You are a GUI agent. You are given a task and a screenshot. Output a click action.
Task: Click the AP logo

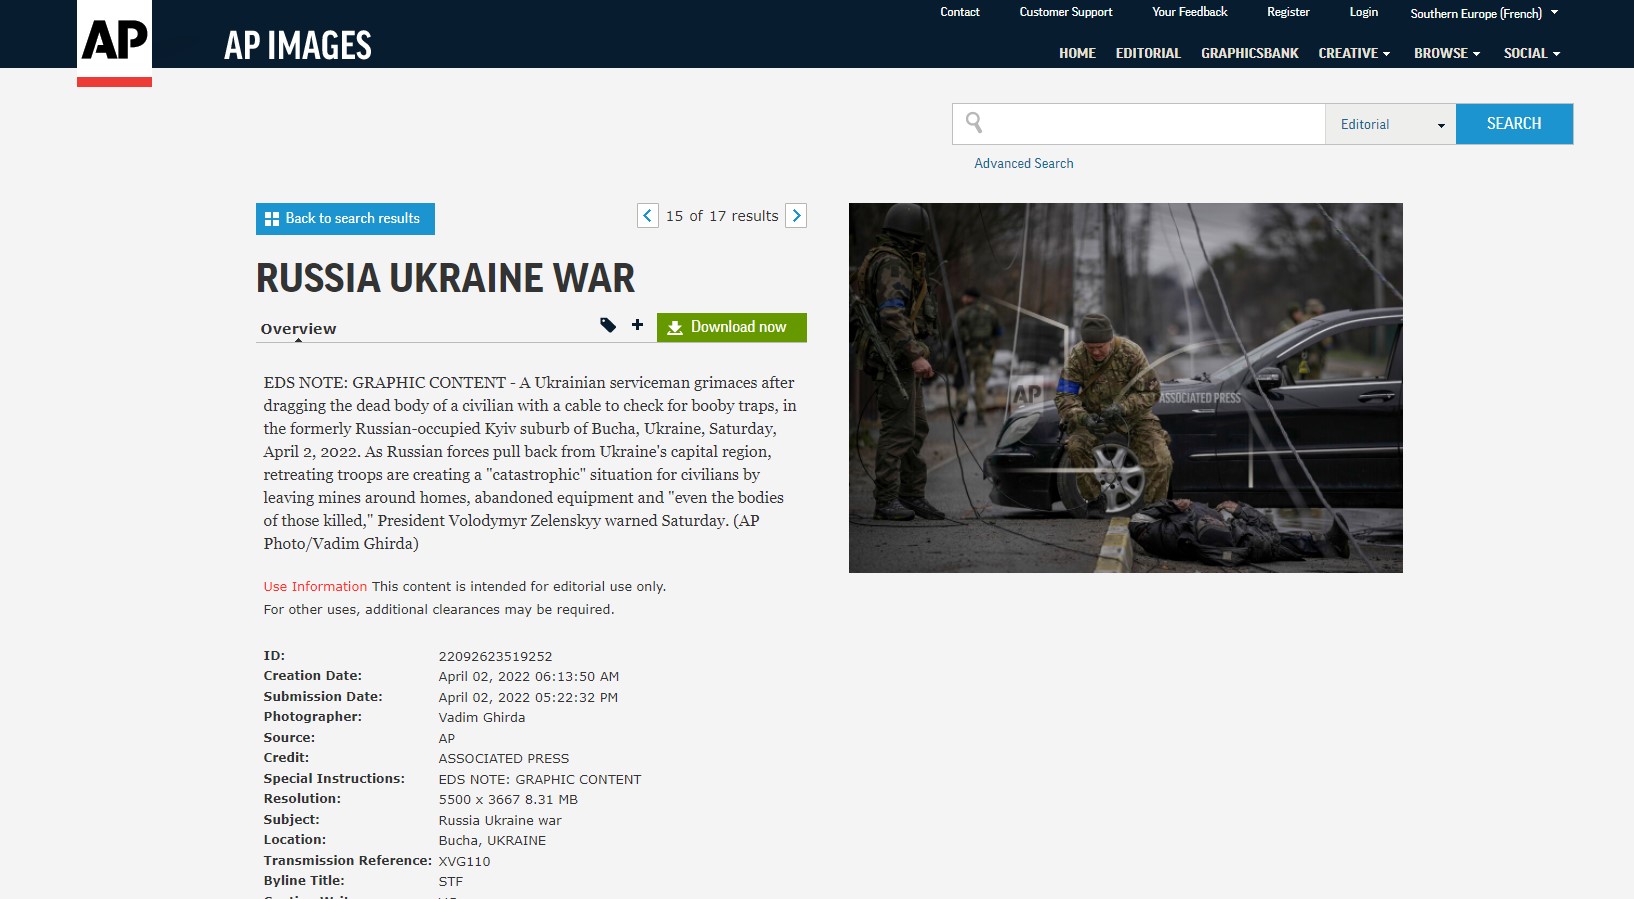114,42
